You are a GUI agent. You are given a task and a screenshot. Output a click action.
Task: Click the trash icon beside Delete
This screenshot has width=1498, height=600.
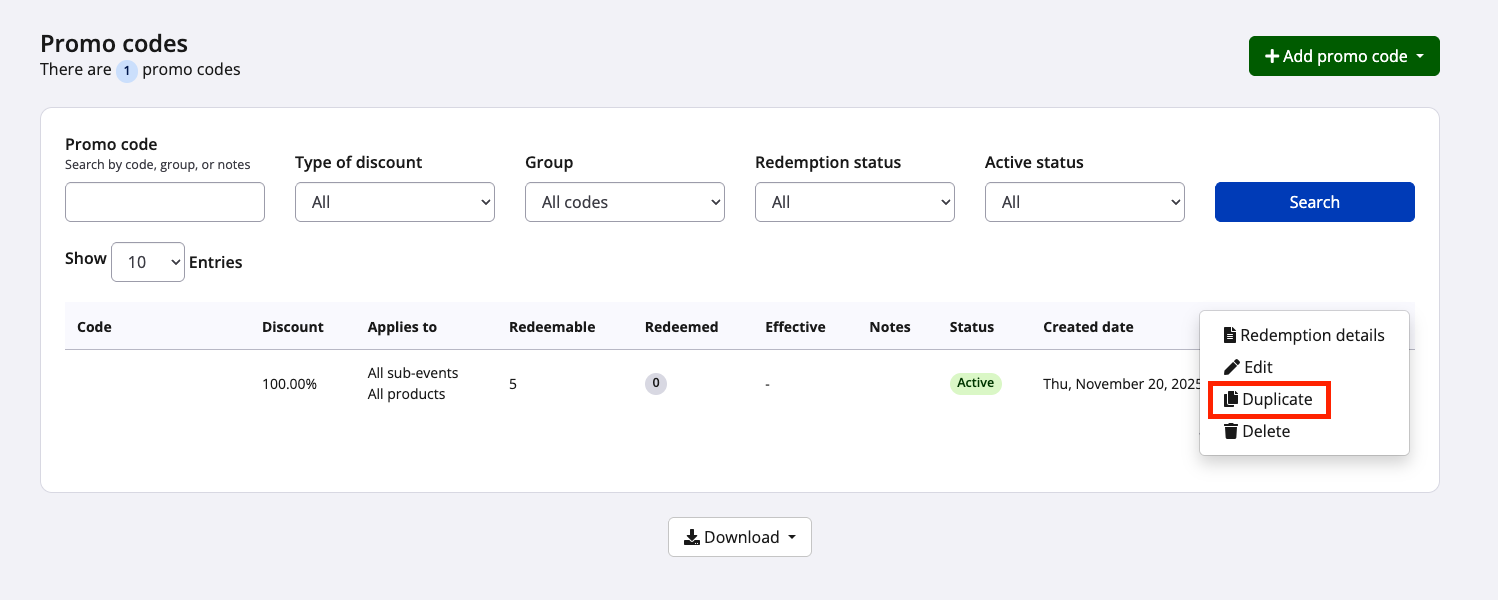click(1231, 431)
